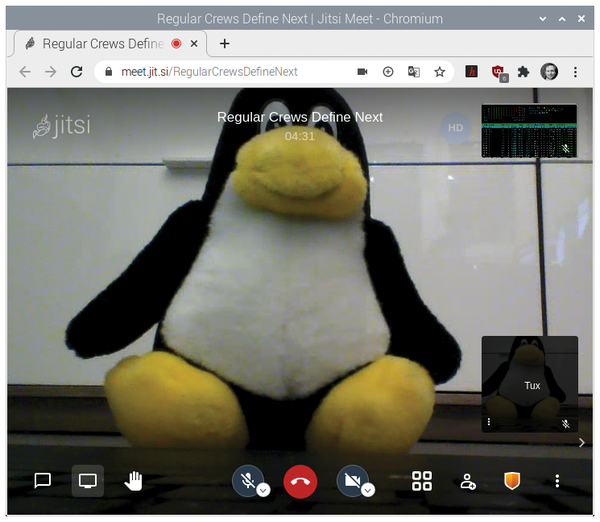Open the uBlock Origin shield extension
The width and height of the screenshot is (600, 522).
pyautogui.click(x=499, y=73)
